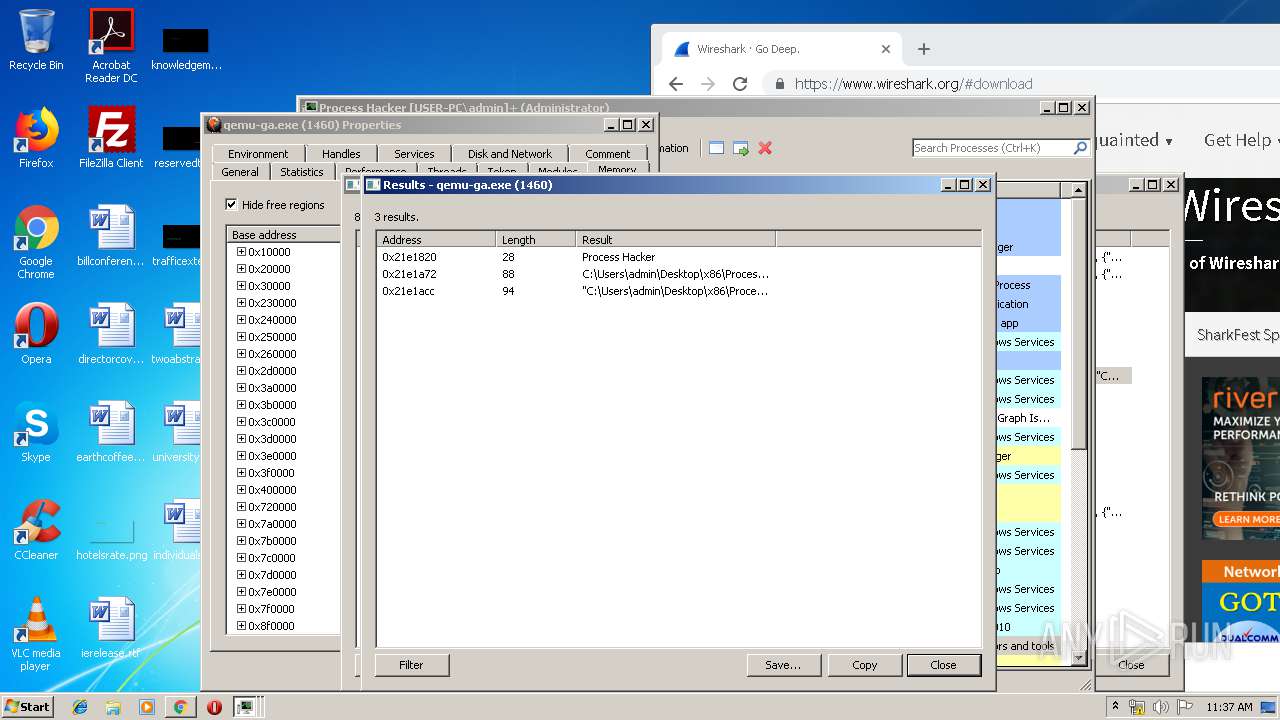
Task: Click the find window icon in Process Hacker toolbar
Action: 716,148
